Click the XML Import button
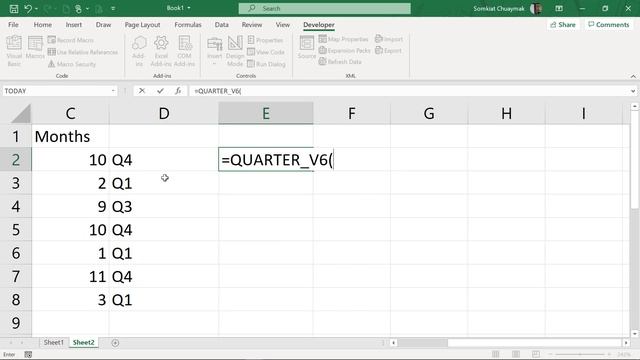Viewport: 640px width, 360px height. click(389, 39)
